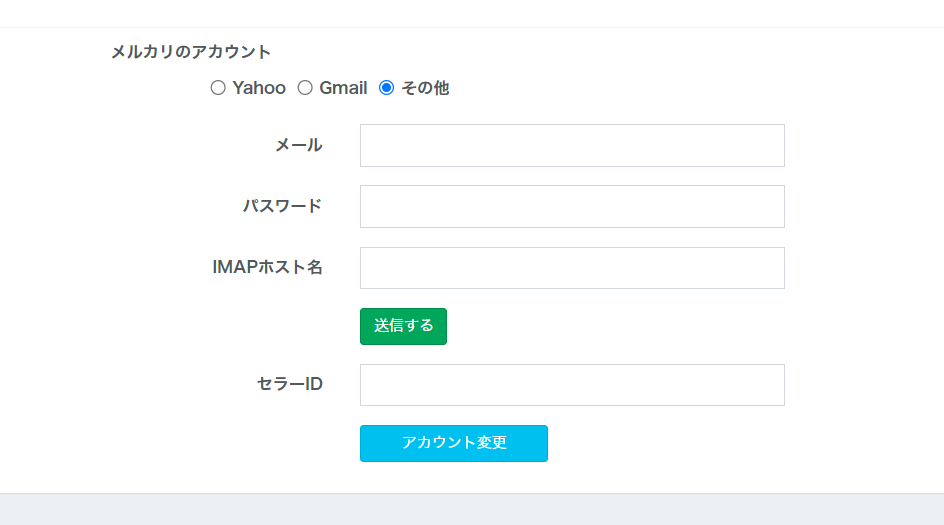Click the divider line above the heading
944x525 pixels.
click(x=472, y=27)
